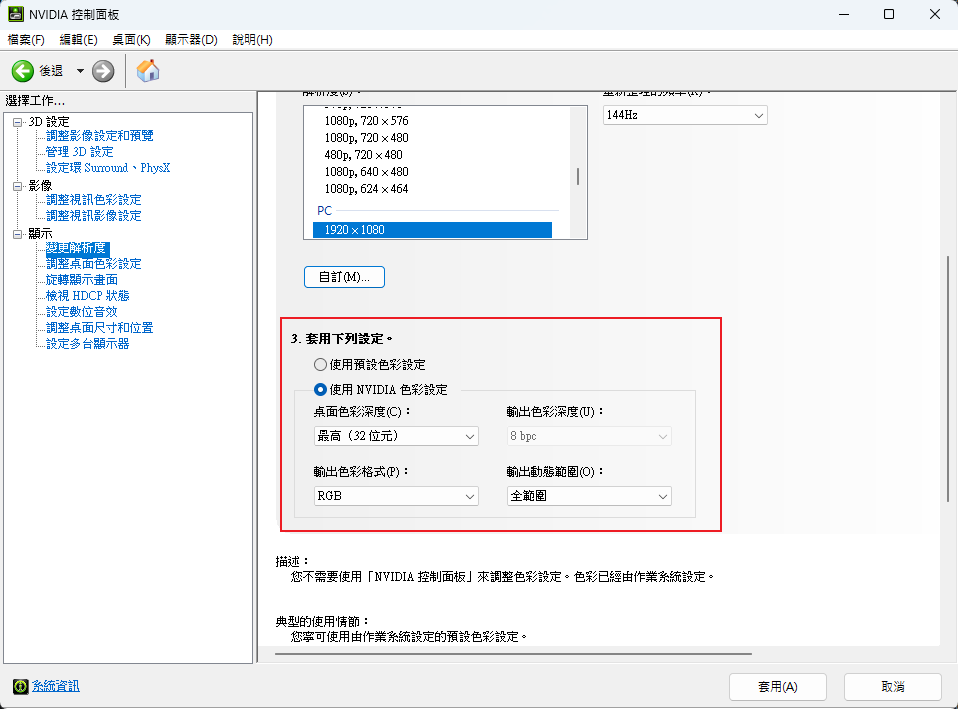Open 調整視訊影像設定 page

[x=93, y=216]
